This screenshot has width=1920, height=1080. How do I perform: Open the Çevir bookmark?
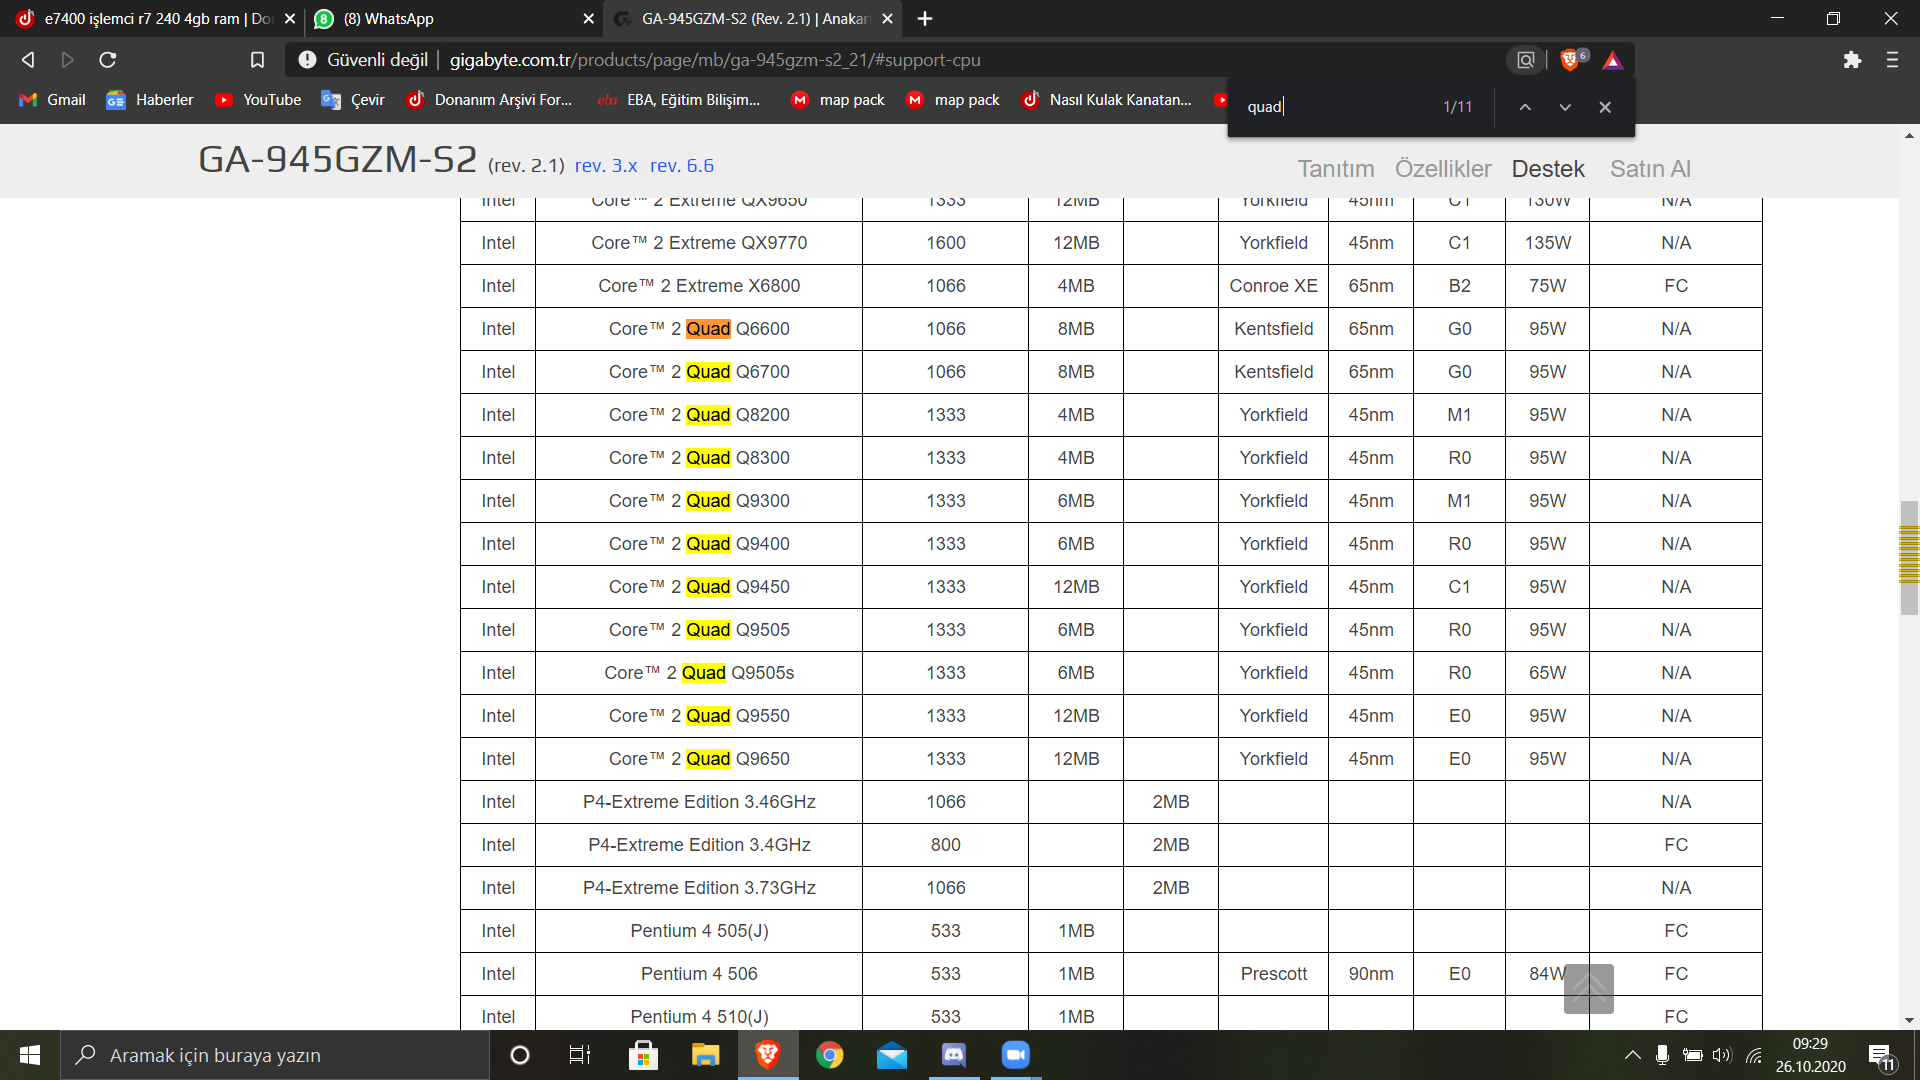(353, 100)
